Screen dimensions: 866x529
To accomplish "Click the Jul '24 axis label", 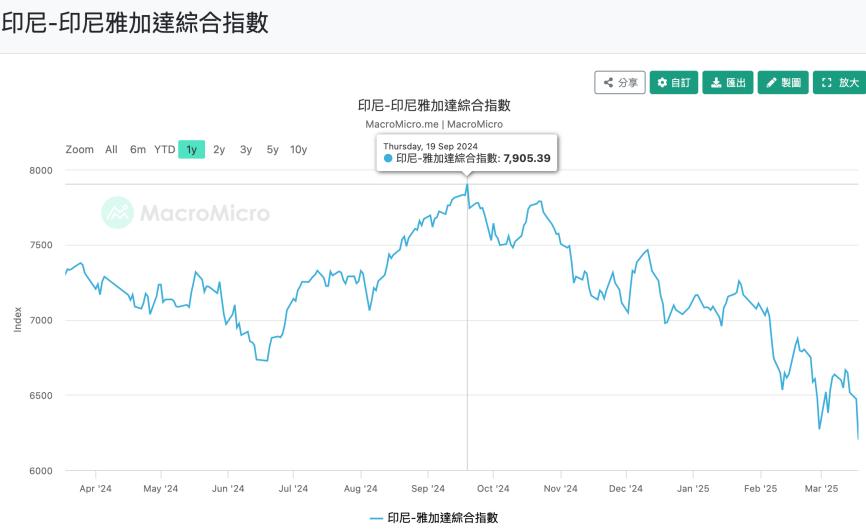I will tap(293, 489).
